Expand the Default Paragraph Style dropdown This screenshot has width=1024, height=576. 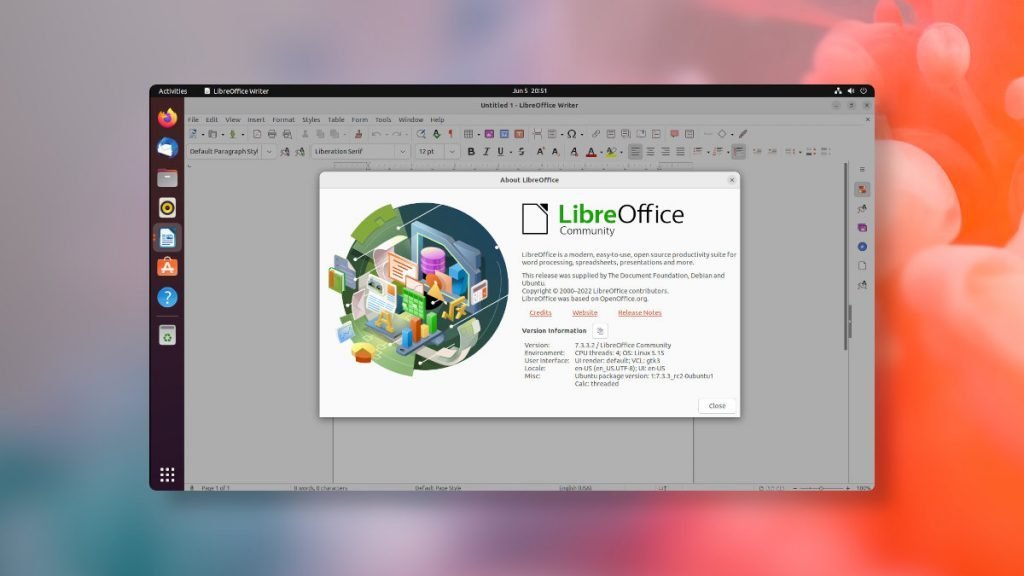coord(269,152)
